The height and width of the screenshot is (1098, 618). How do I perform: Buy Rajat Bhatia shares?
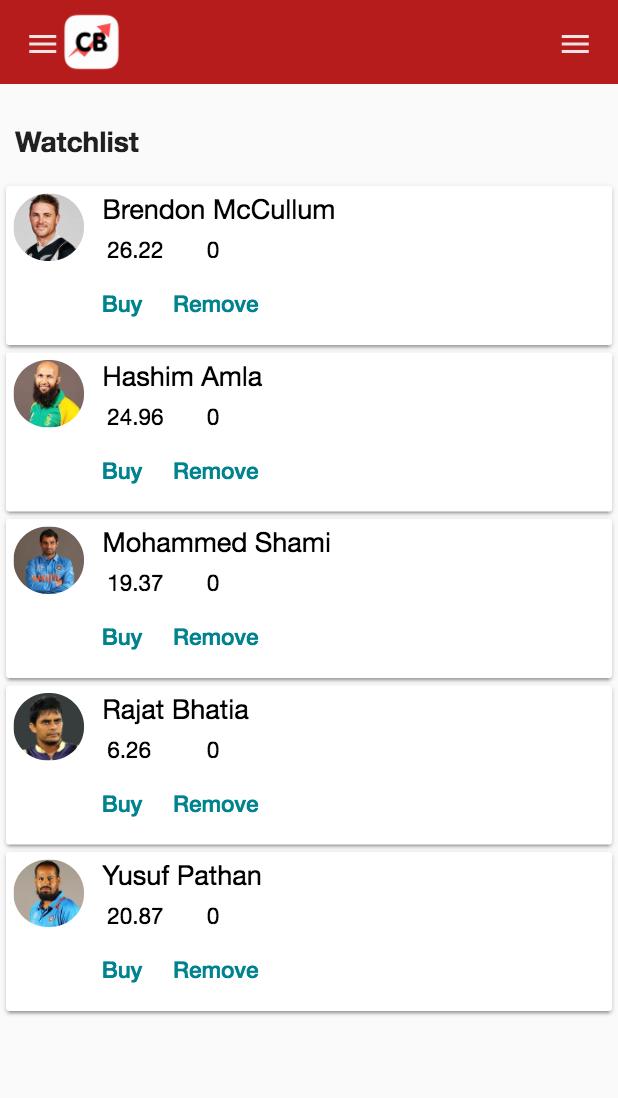coord(122,805)
